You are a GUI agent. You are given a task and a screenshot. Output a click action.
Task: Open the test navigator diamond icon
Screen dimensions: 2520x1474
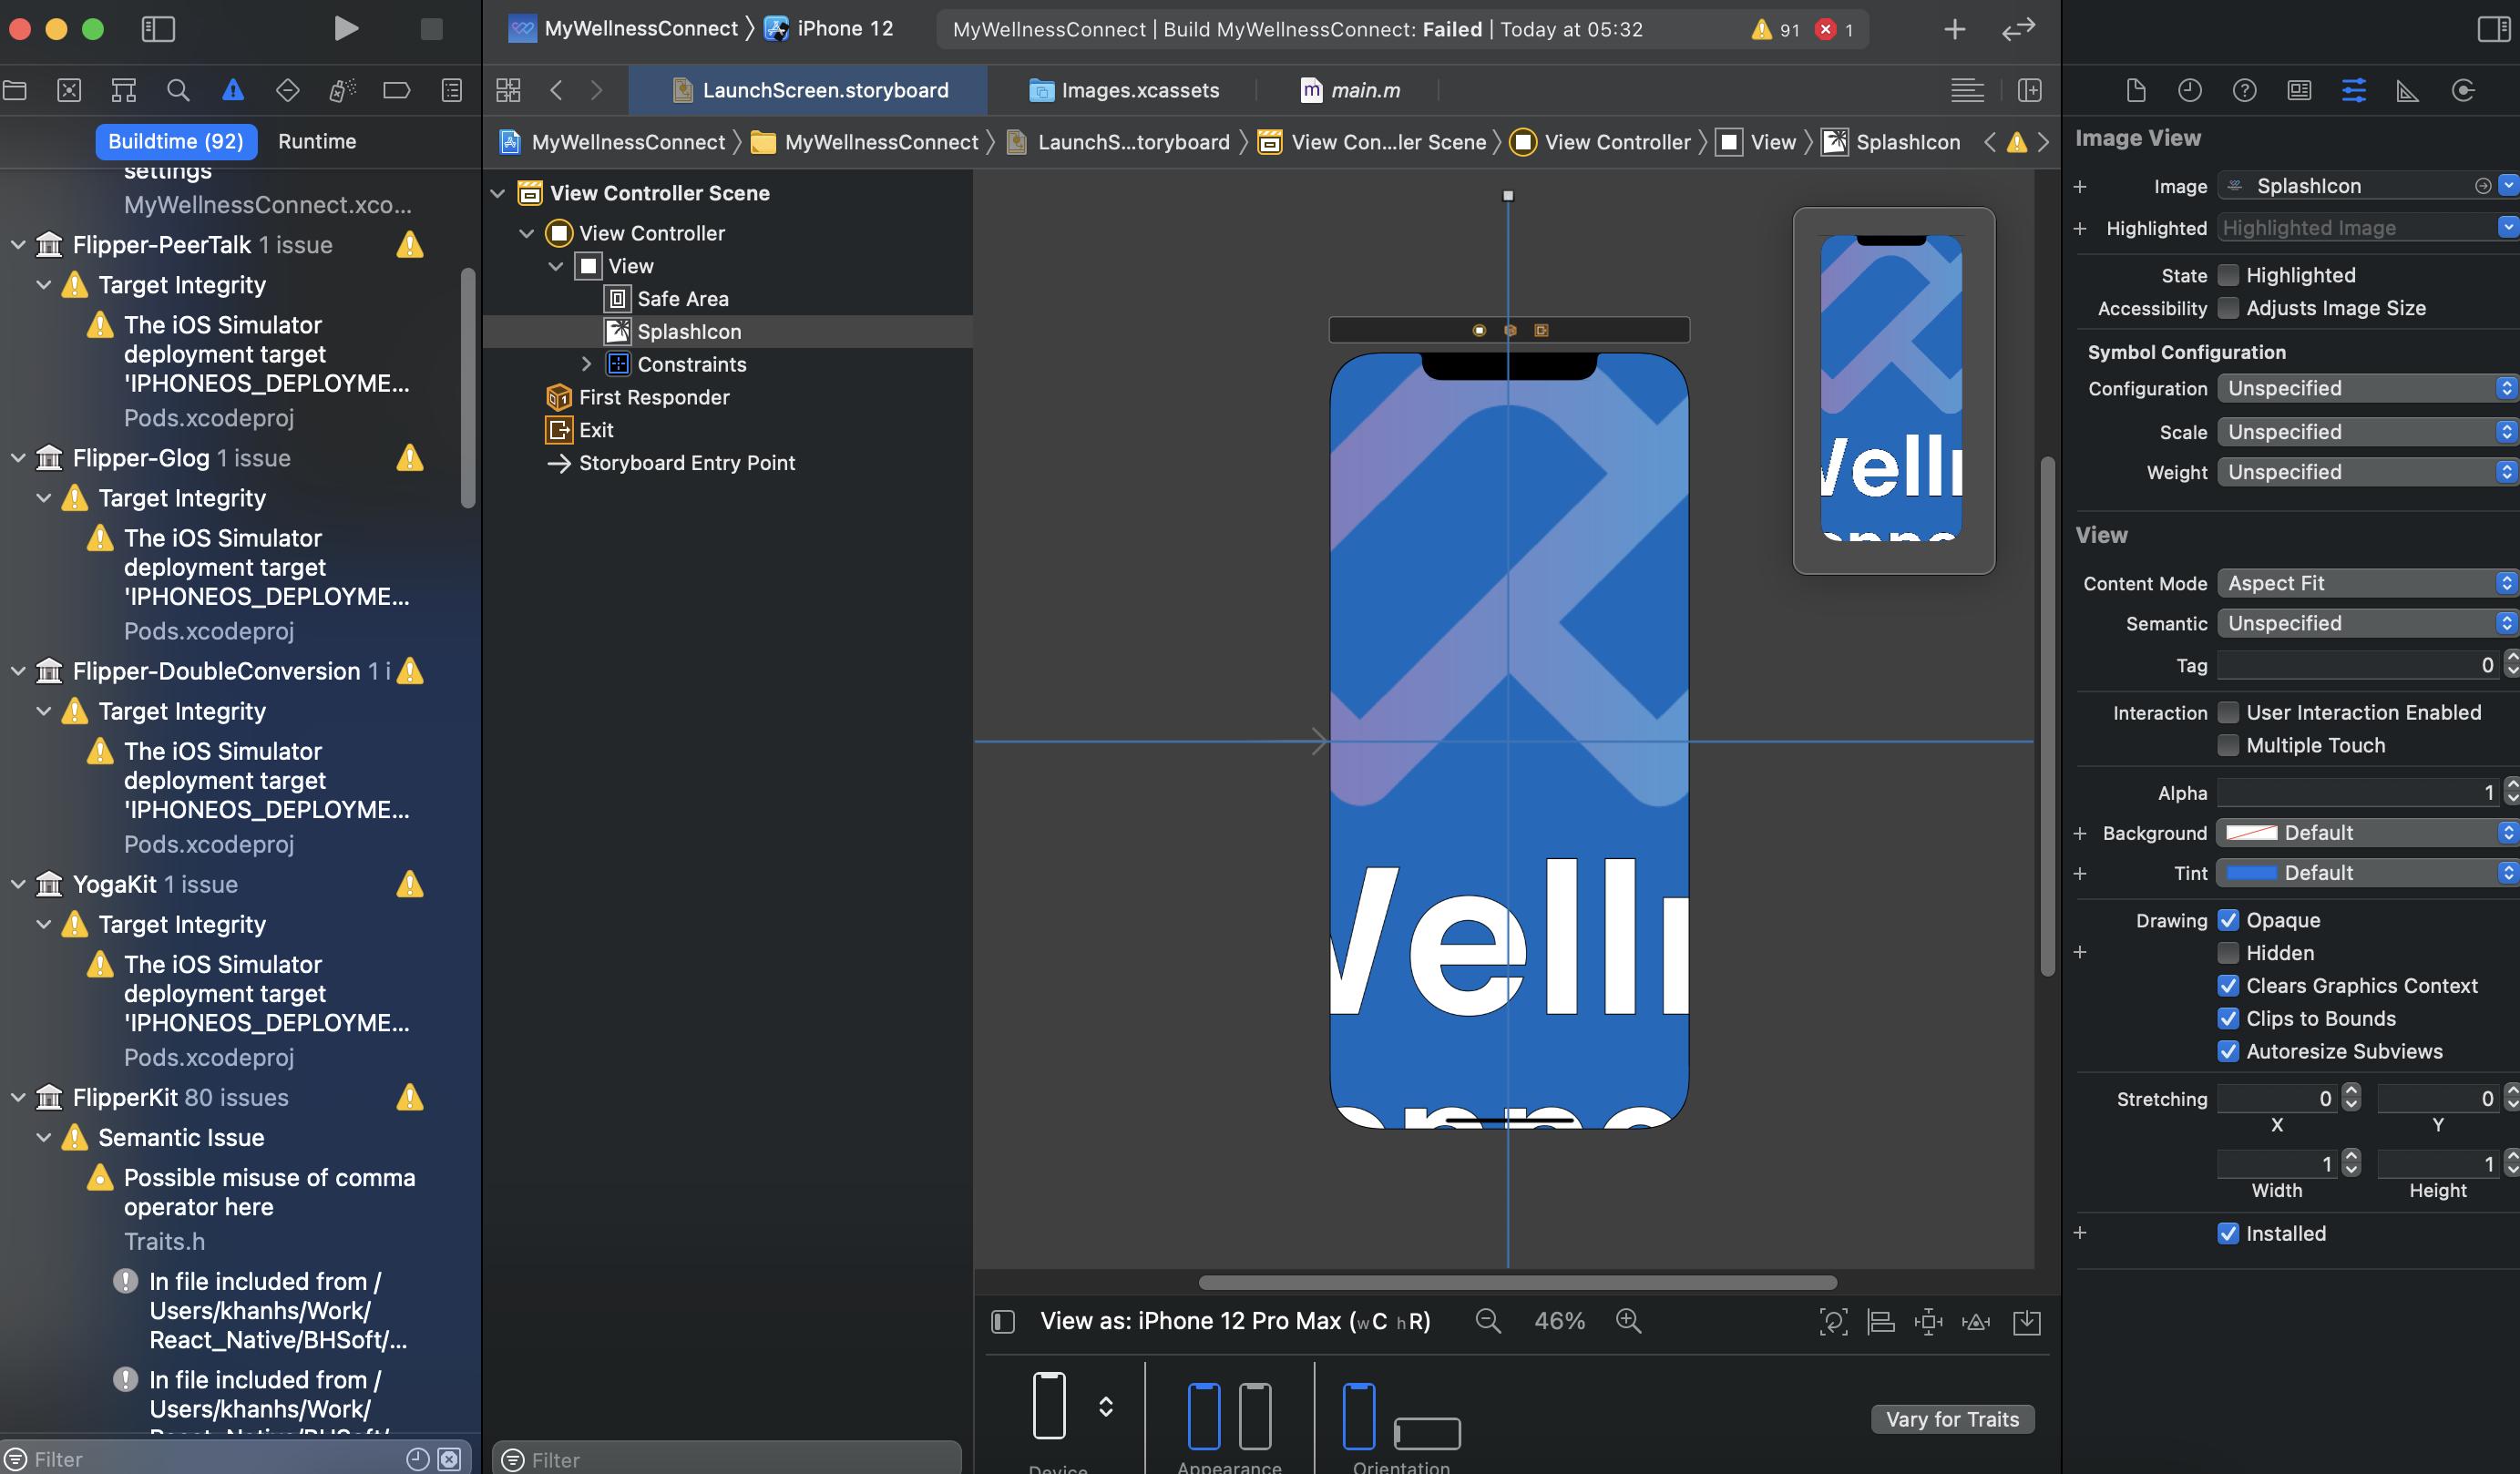point(287,90)
